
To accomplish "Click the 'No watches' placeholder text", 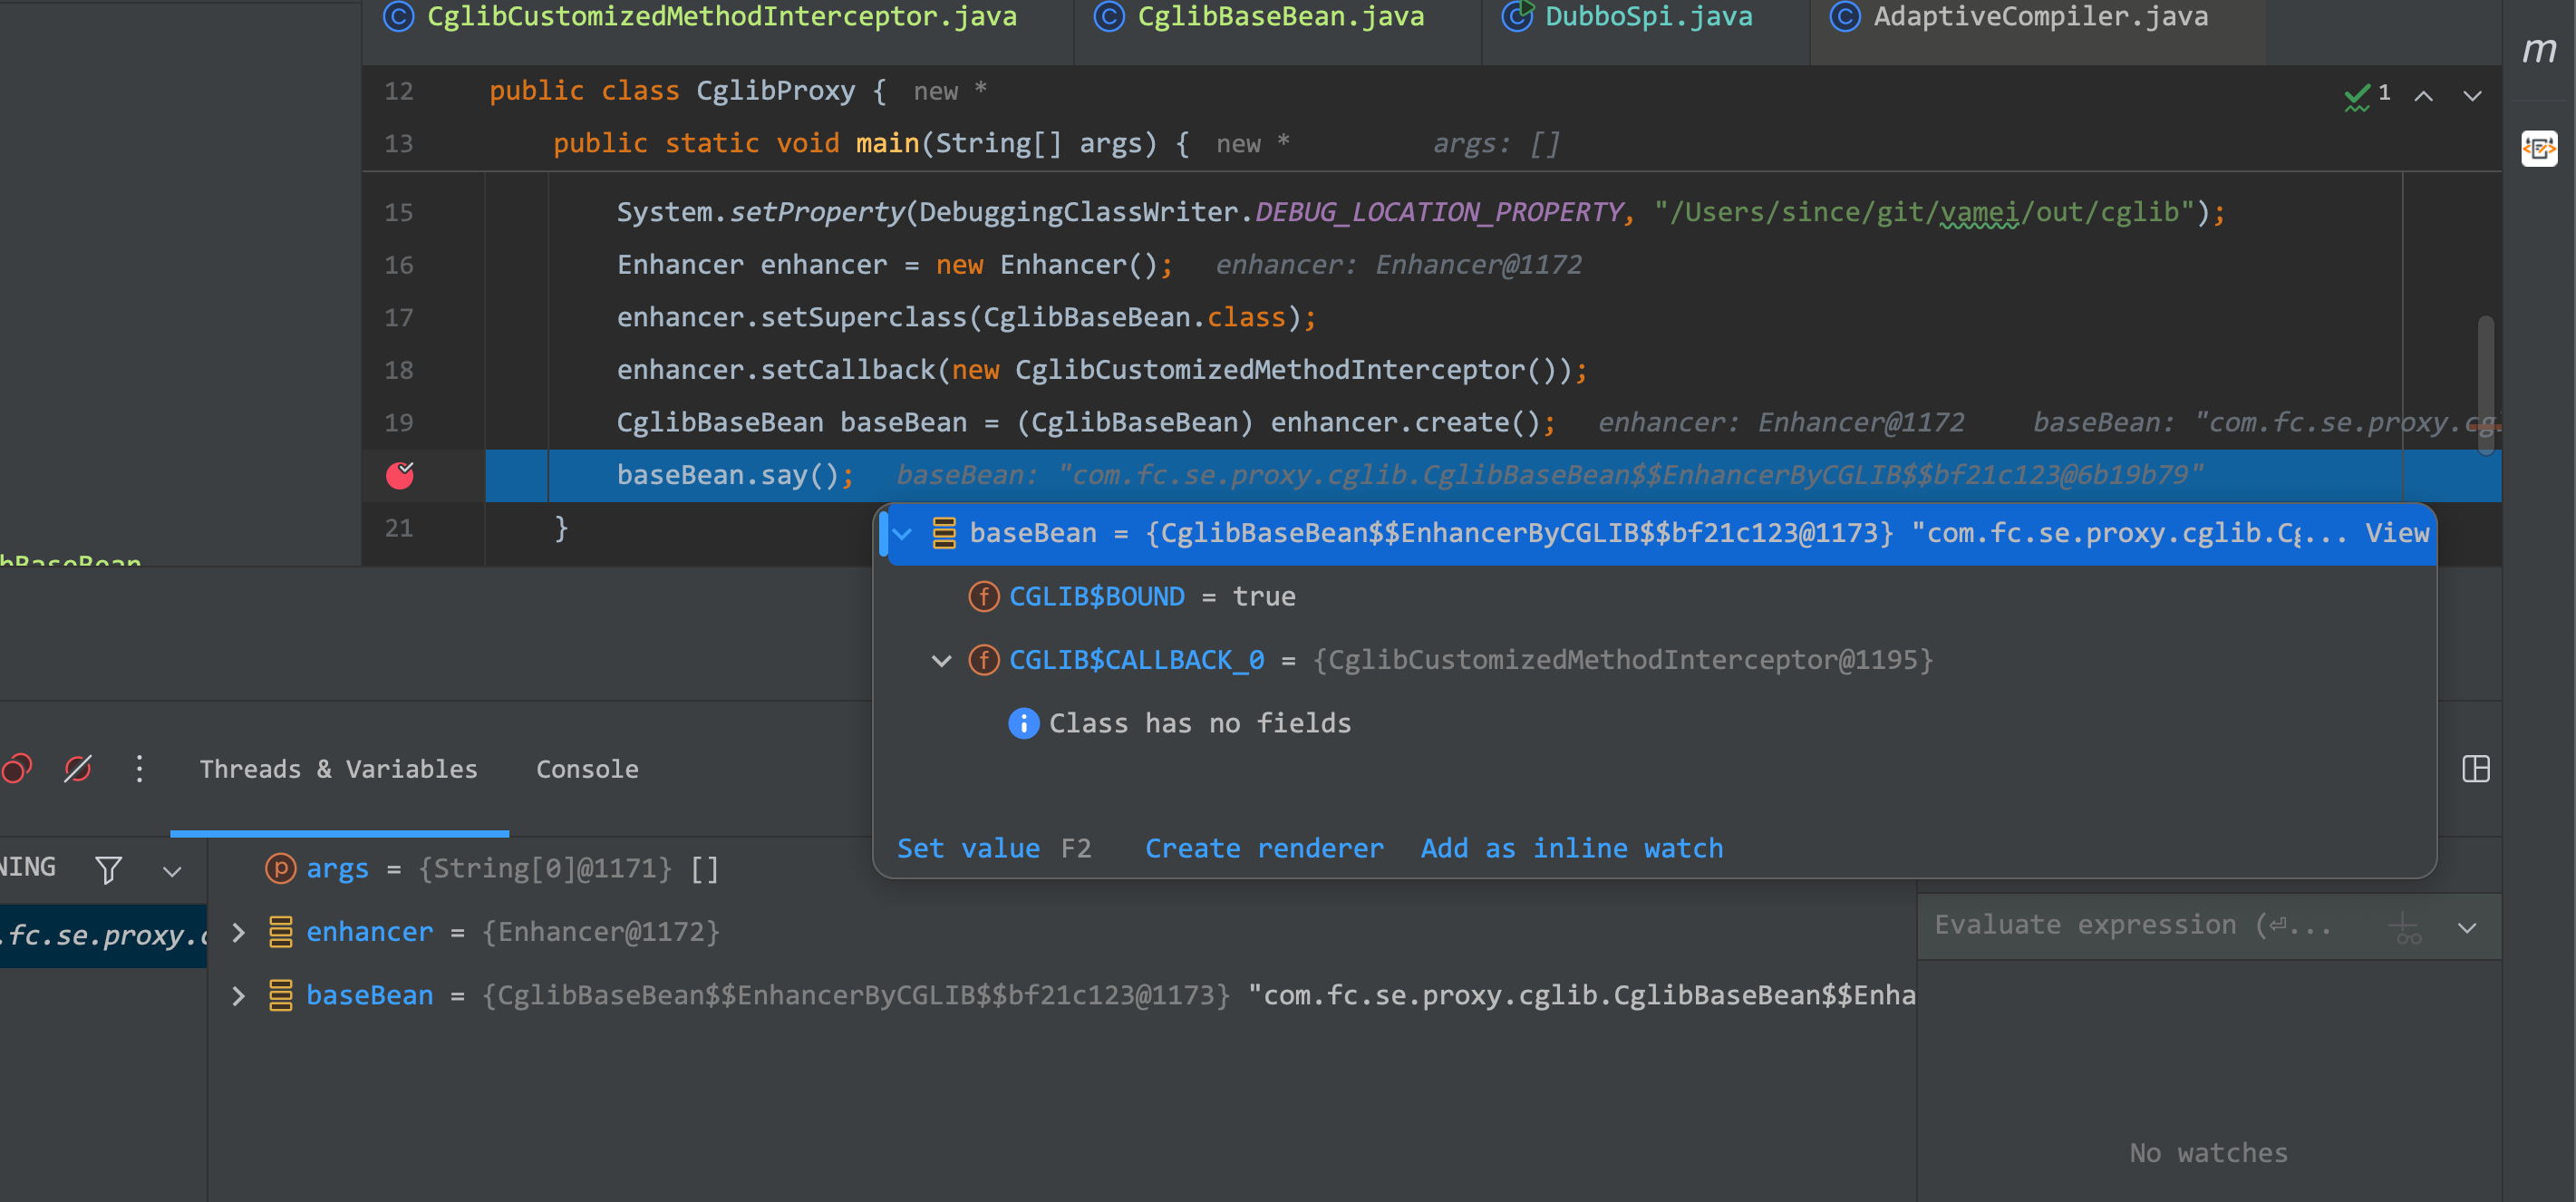I will [2208, 1154].
